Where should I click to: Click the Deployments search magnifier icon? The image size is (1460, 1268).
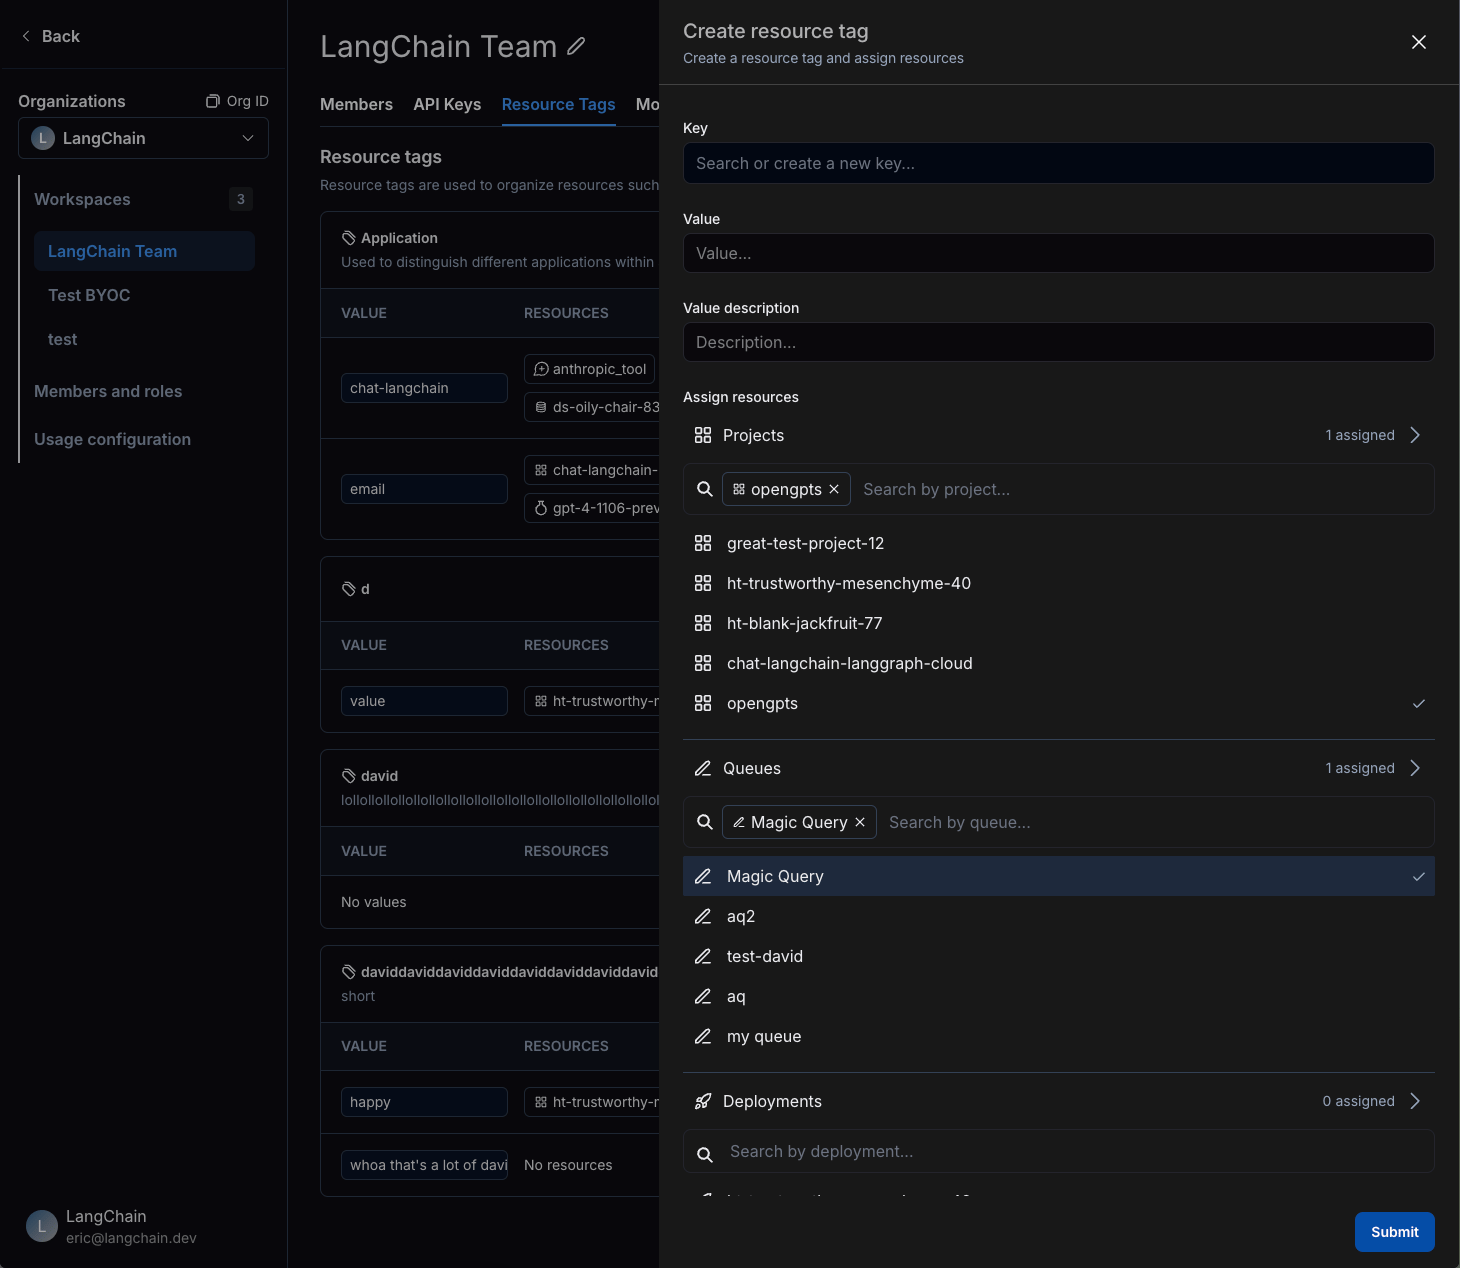tap(705, 1154)
